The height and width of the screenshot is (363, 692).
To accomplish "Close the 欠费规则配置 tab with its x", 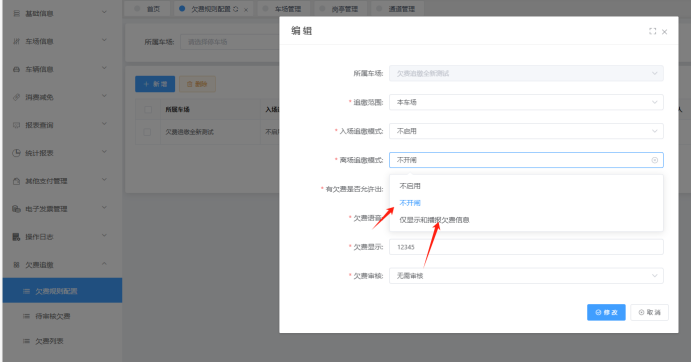I will tap(246, 10).
